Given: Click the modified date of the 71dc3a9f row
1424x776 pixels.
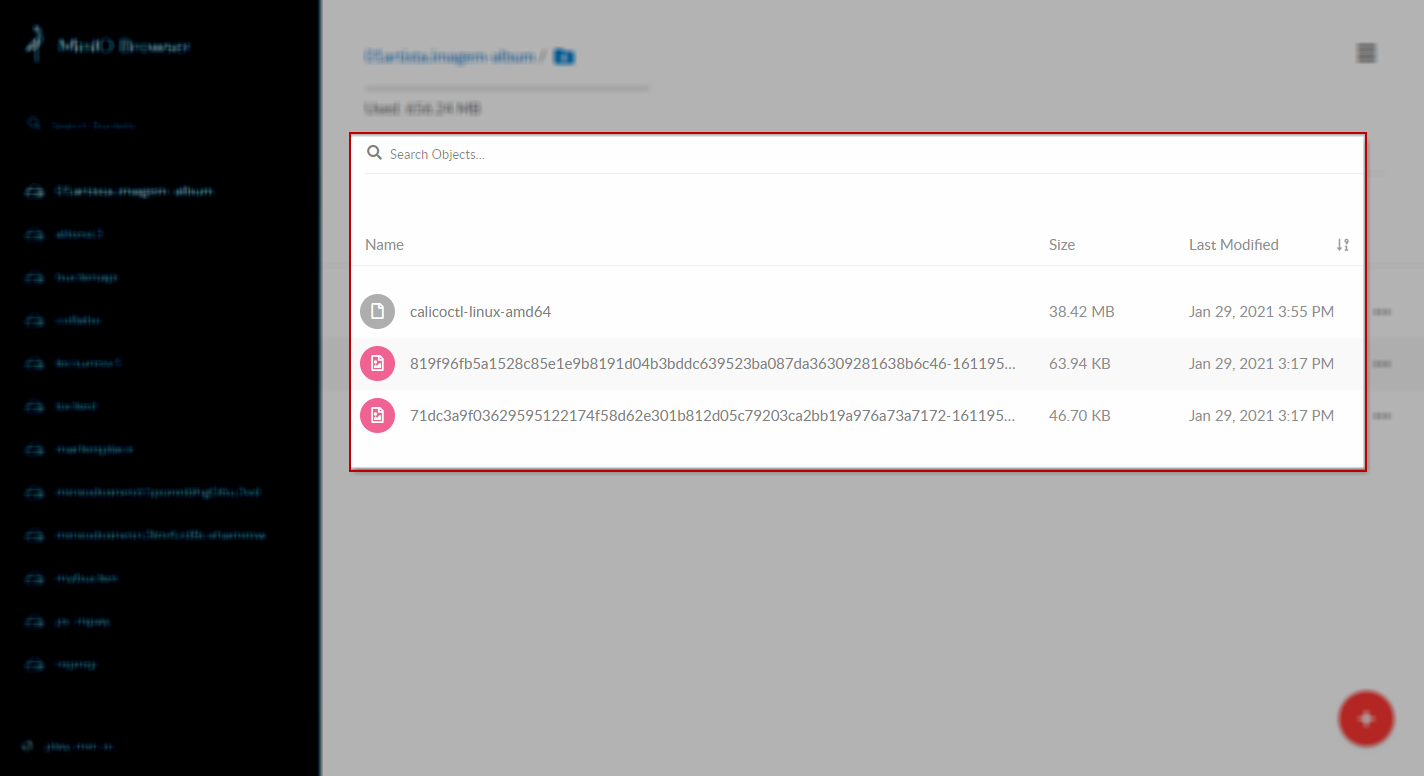Looking at the screenshot, I should pyautogui.click(x=1261, y=416).
